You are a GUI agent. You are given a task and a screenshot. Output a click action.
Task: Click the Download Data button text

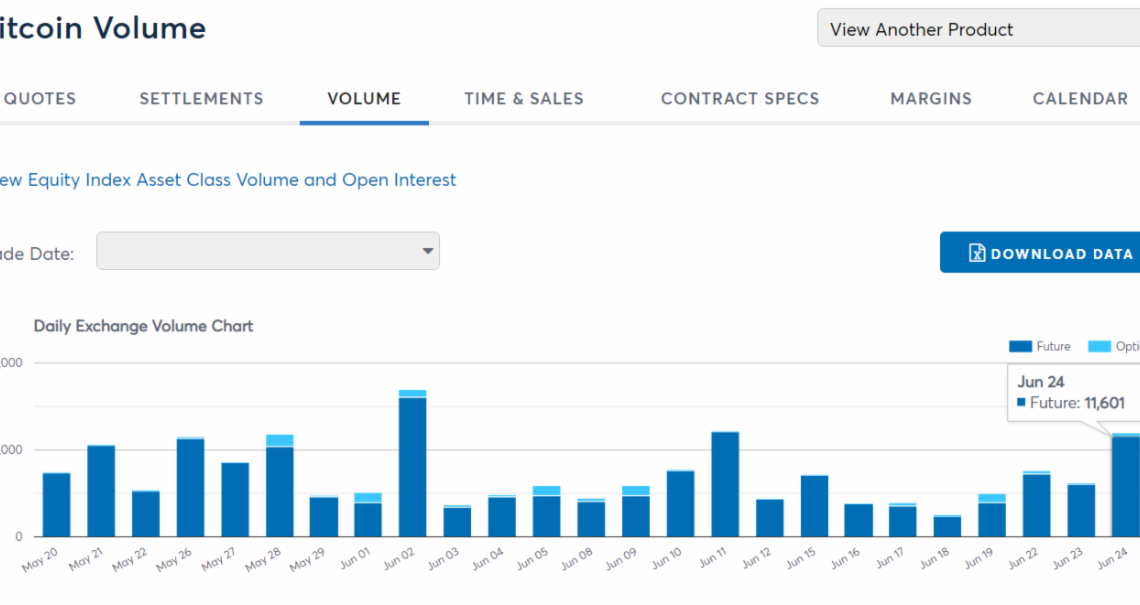click(1061, 254)
